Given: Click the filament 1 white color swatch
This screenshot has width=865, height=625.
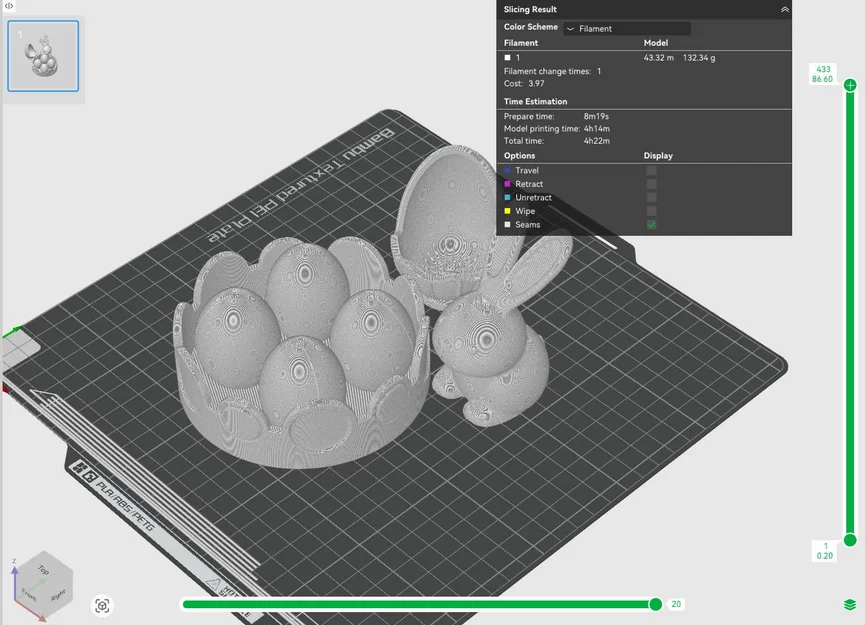Looking at the screenshot, I should click(x=508, y=57).
